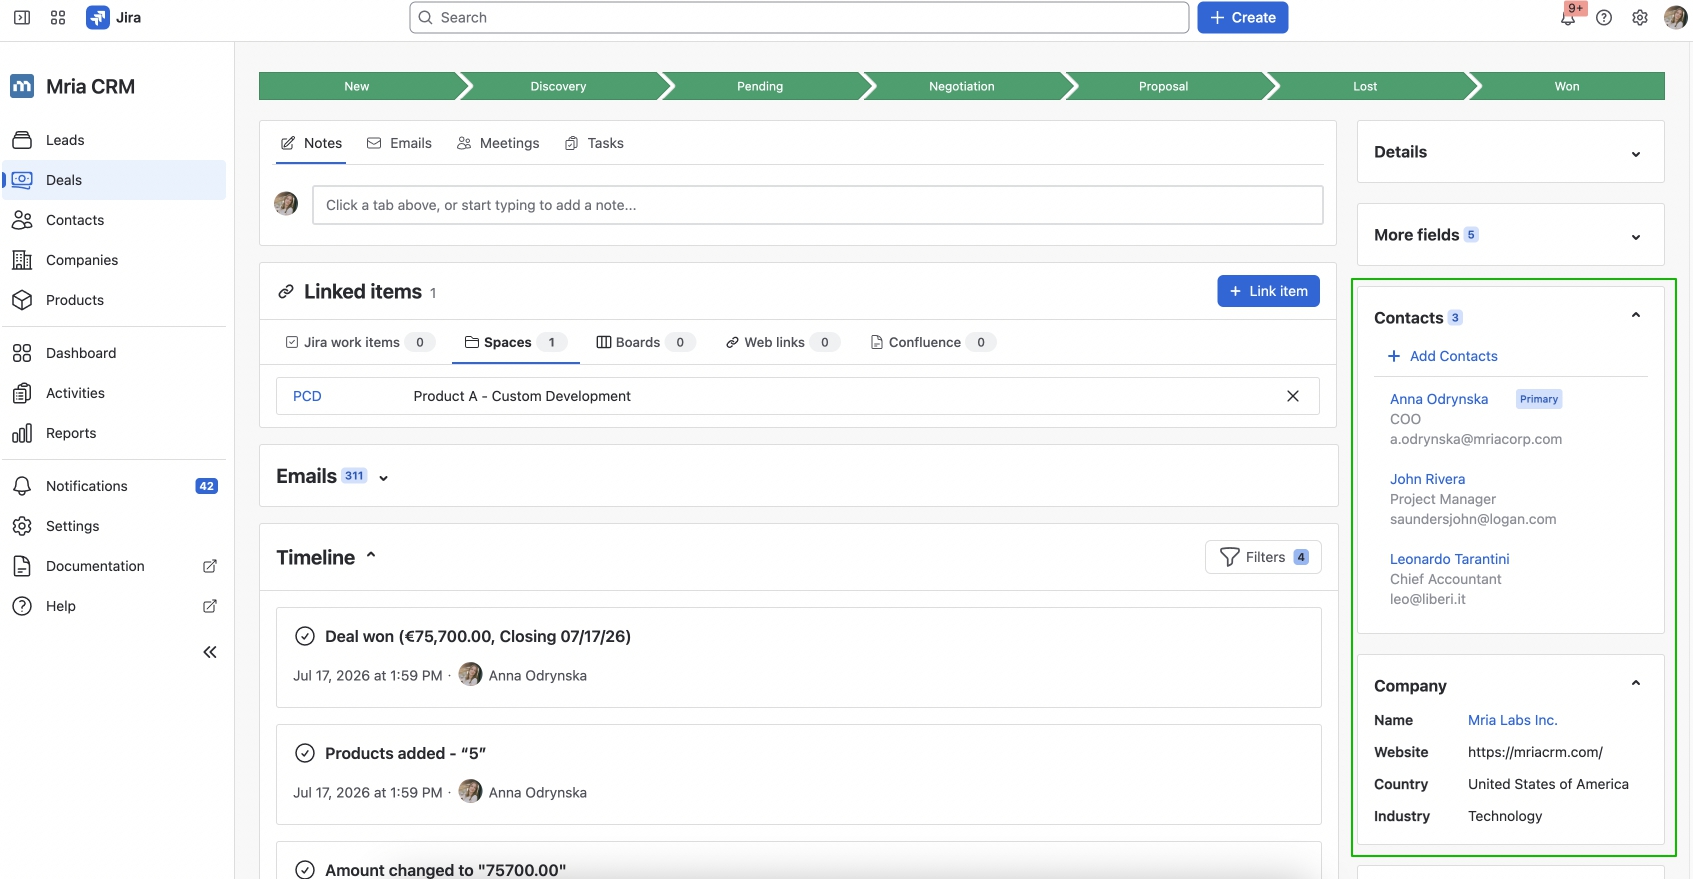
Task: Remove the PCD linked space with X
Action: [1293, 396]
